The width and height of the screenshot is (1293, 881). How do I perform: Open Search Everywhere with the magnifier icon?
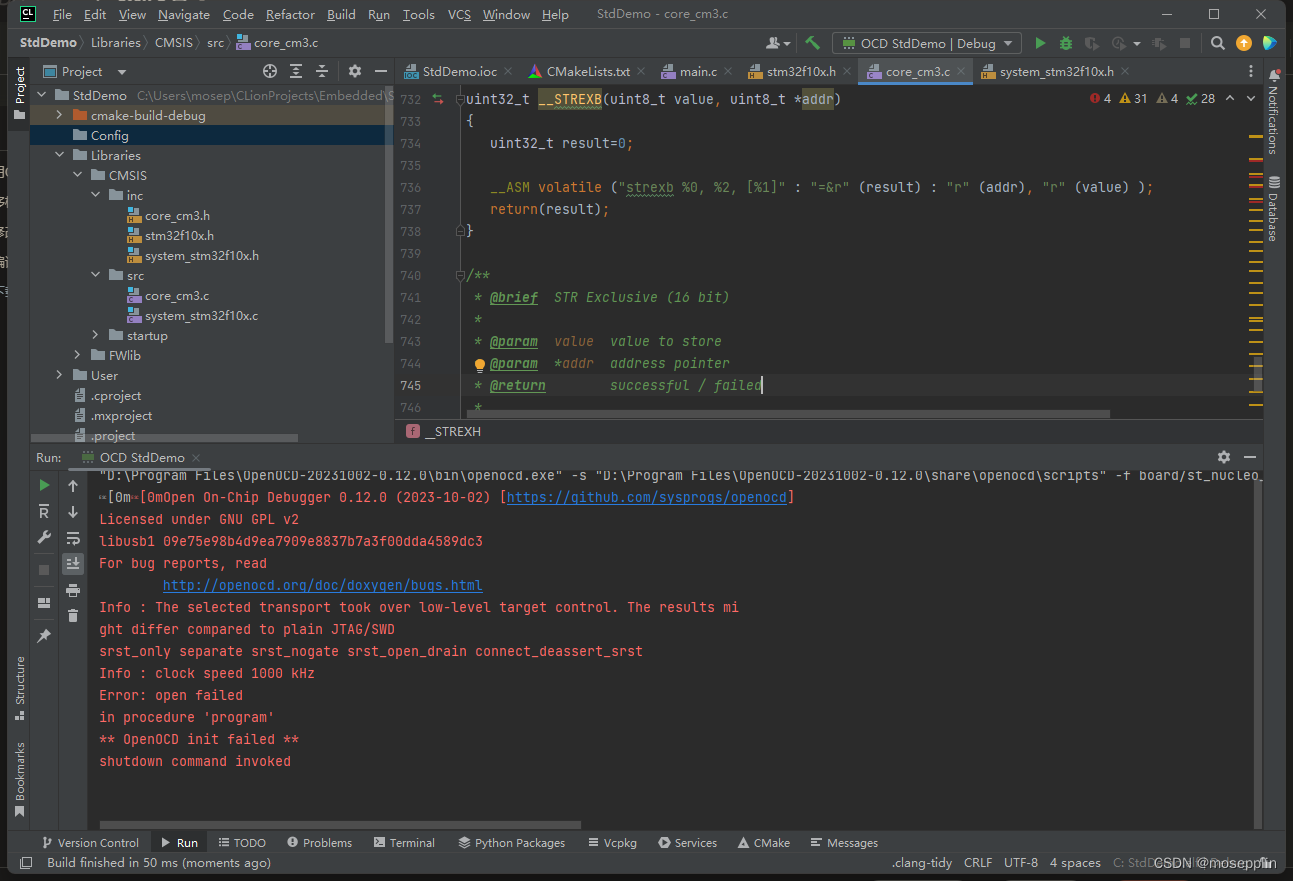[x=1217, y=43]
